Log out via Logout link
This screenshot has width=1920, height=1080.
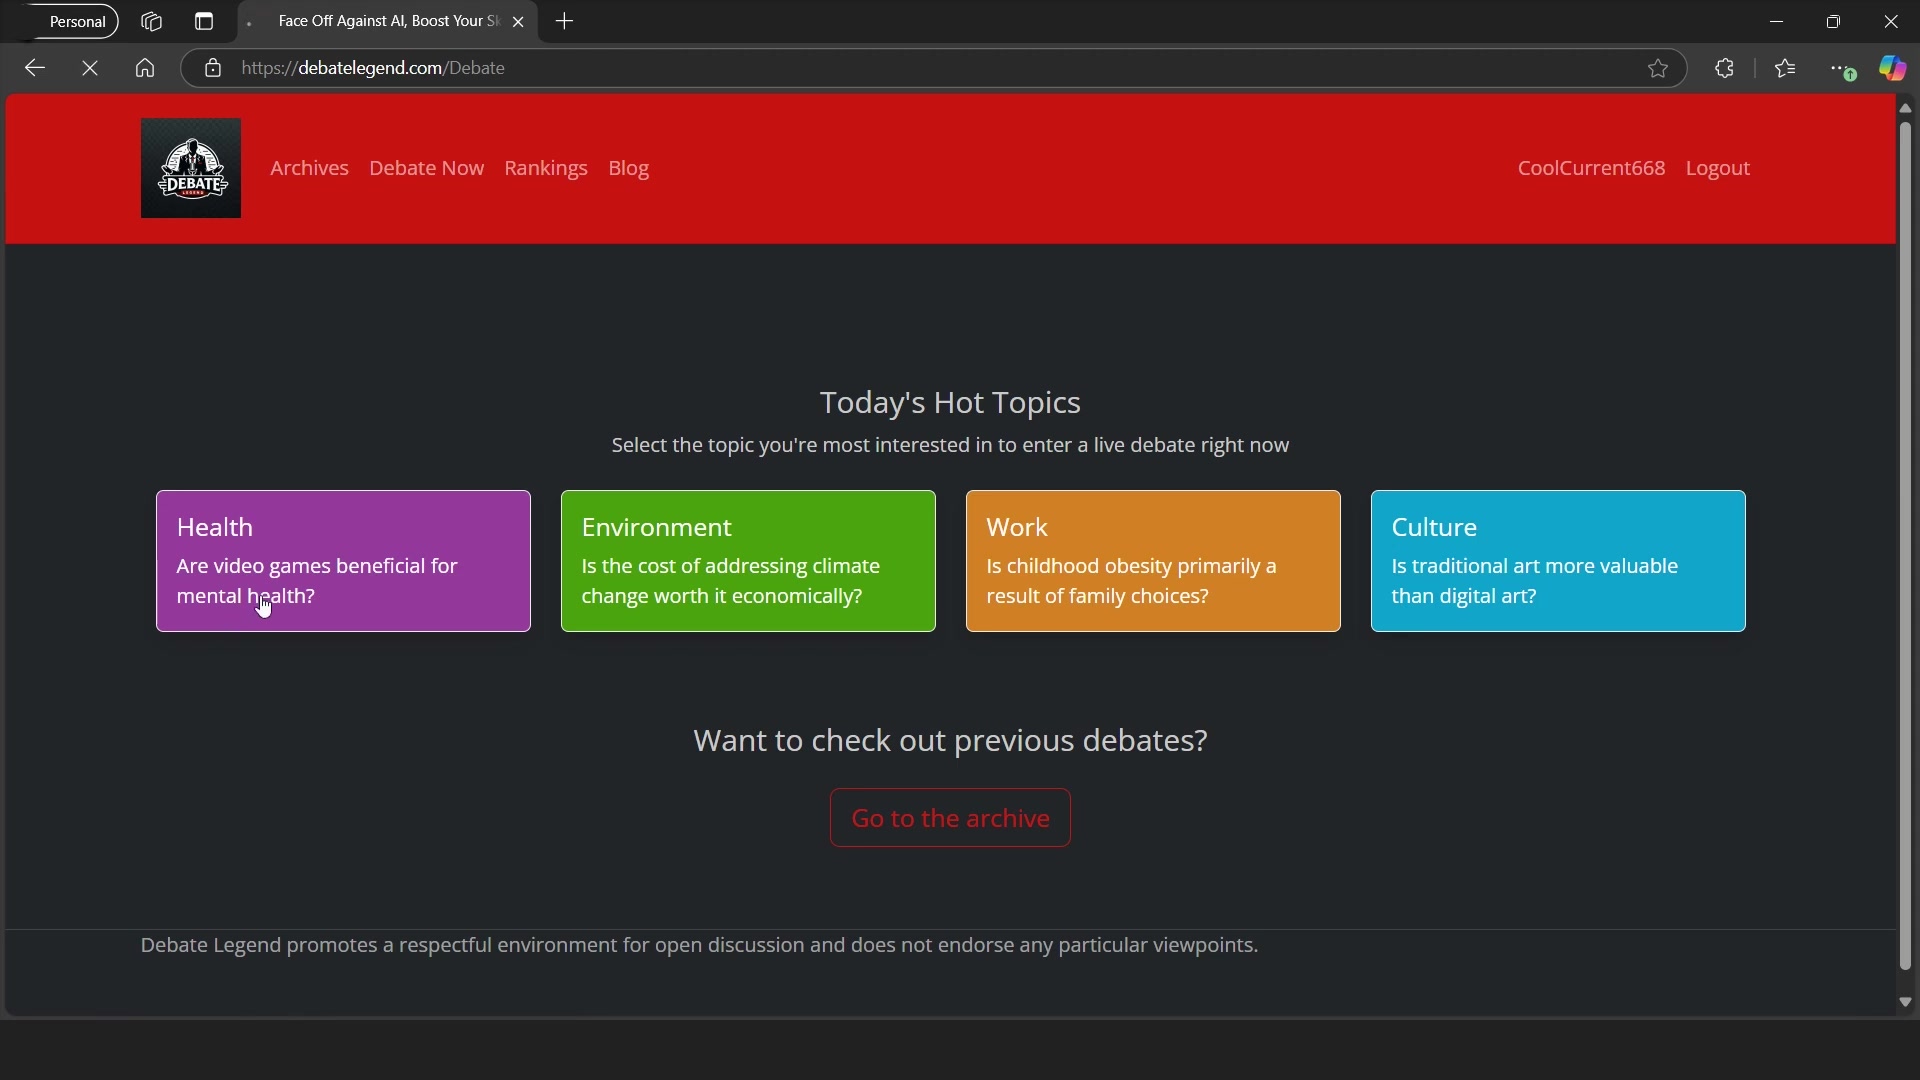click(x=1718, y=168)
